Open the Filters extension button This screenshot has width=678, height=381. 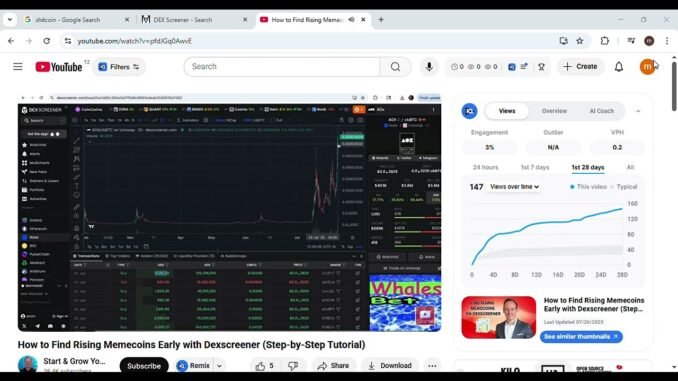tap(119, 67)
